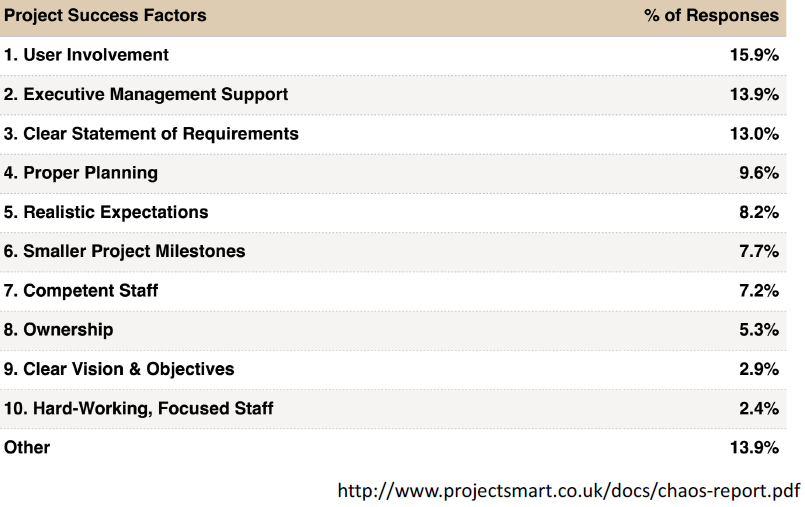This screenshot has height=507, width=805.
Task: Select the "4. Proper Planning" row label
Action: point(81,173)
